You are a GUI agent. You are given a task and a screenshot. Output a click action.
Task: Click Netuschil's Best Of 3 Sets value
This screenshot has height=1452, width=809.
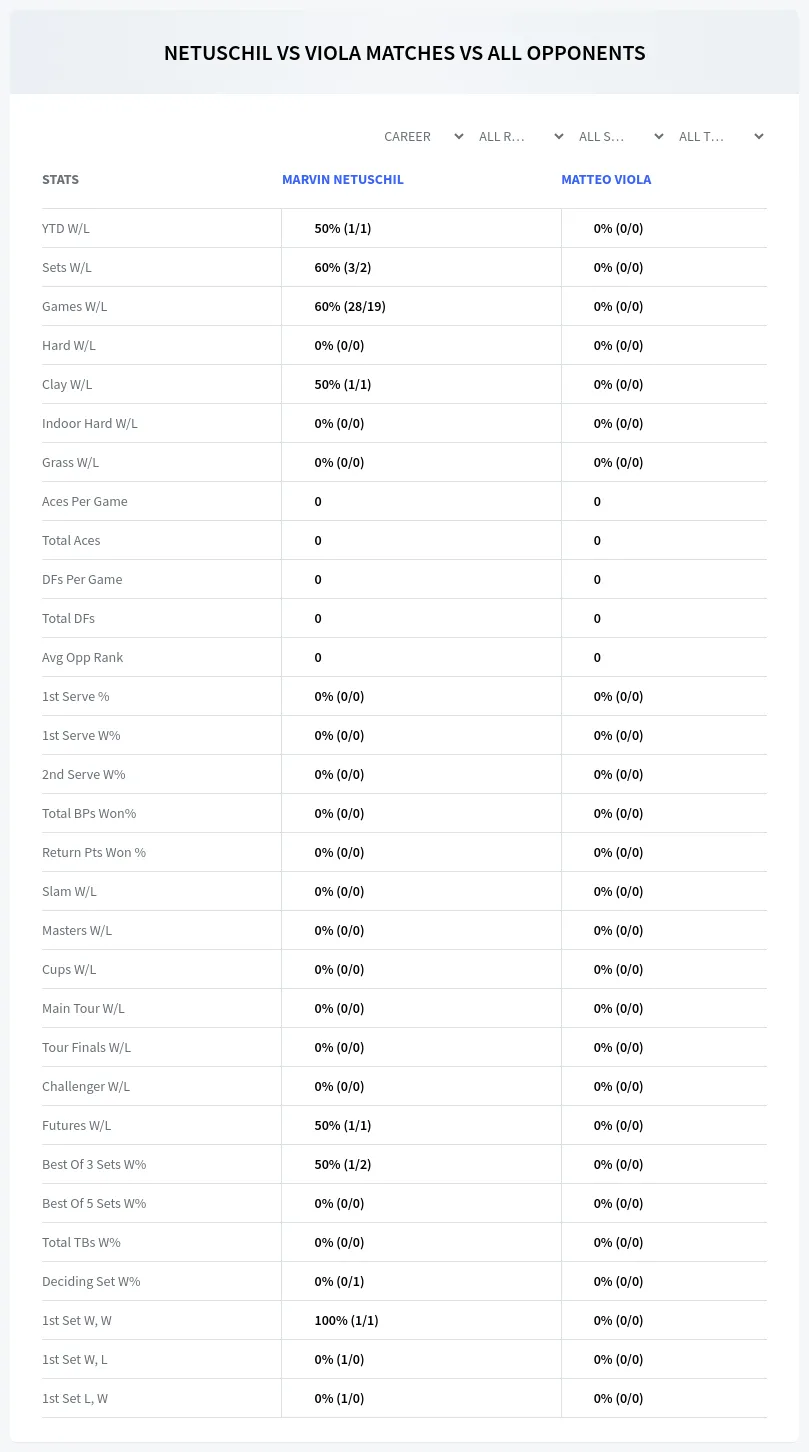pos(343,1164)
